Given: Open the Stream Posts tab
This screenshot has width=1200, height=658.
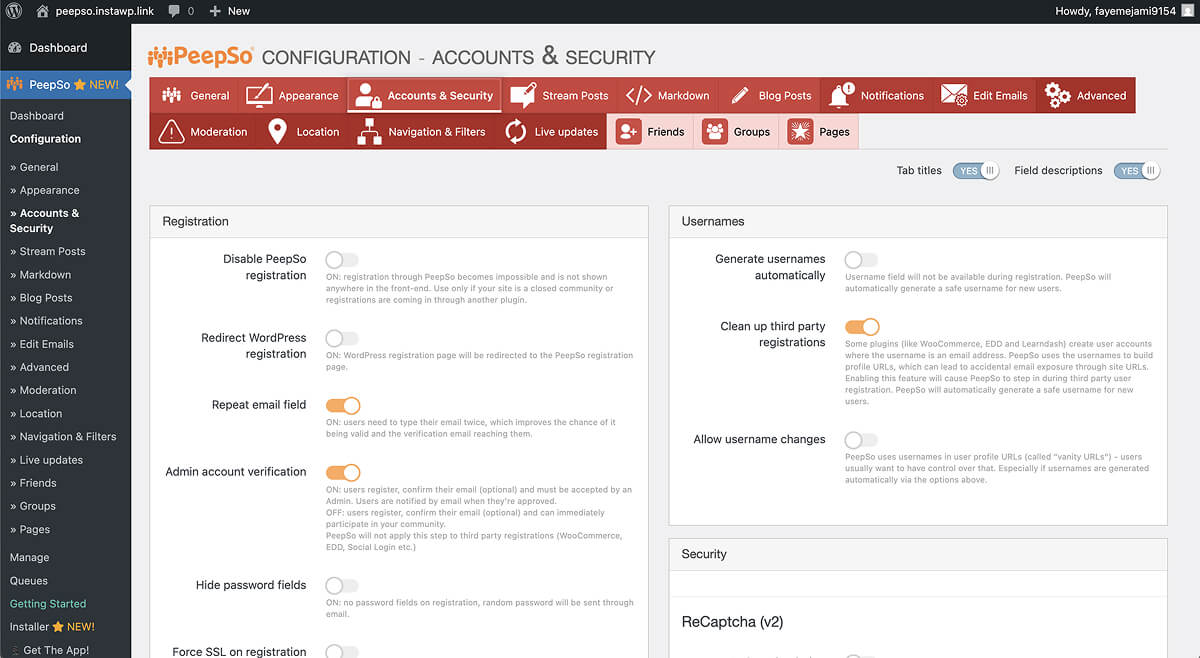Looking at the screenshot, I should coord(559,95).
